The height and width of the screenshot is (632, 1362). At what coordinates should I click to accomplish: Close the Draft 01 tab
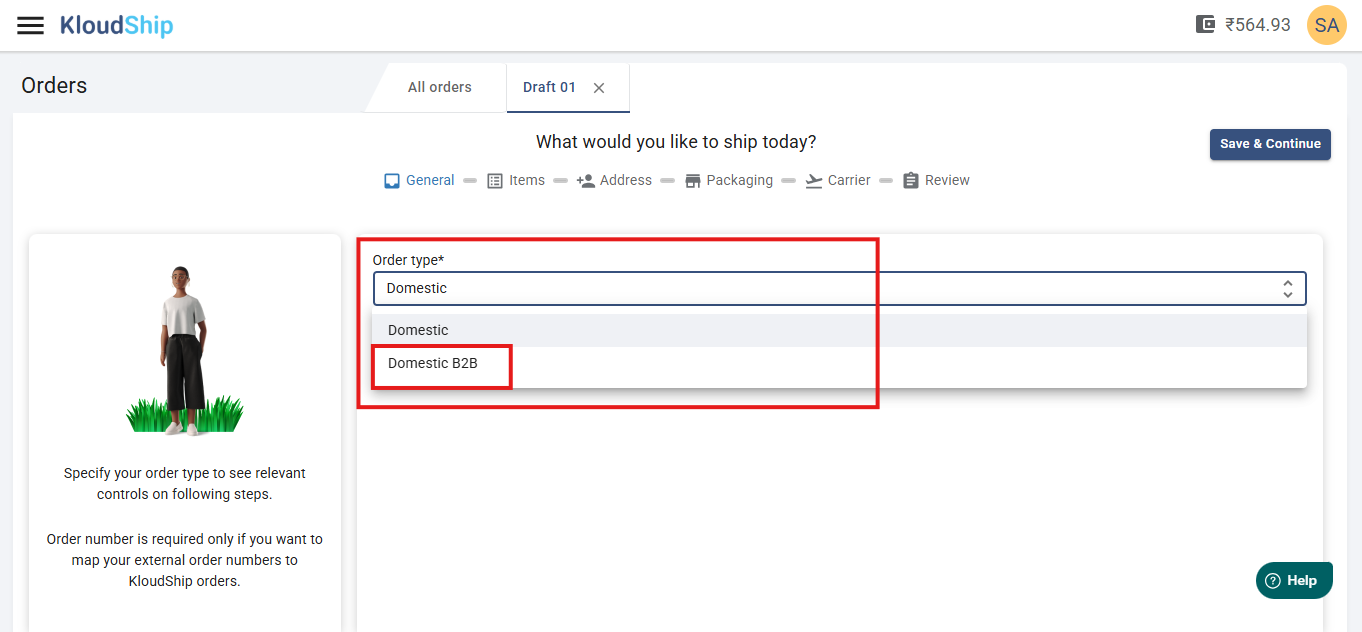599,88
